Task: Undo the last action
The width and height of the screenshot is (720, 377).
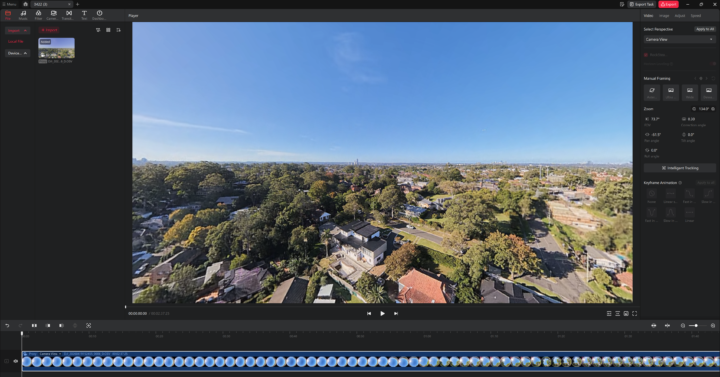Action: click(x=7, y=326)
